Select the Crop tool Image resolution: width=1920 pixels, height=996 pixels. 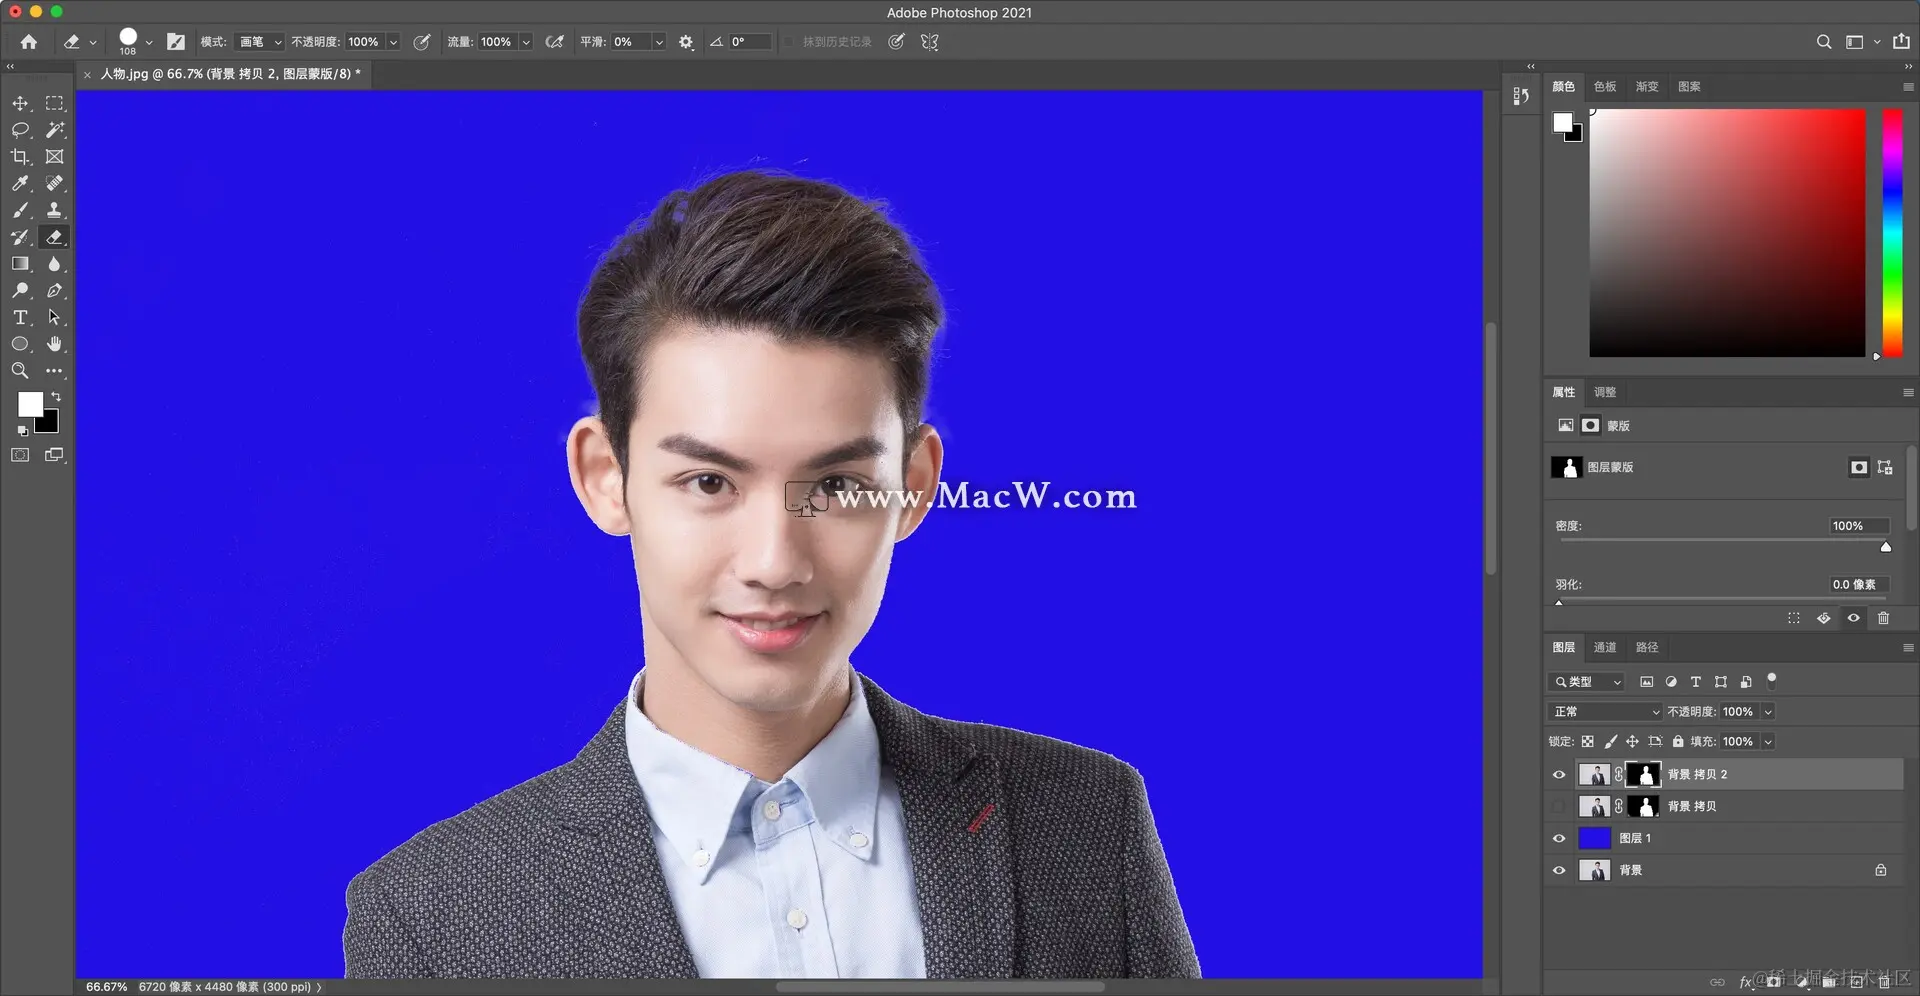[x=20, y=157]
